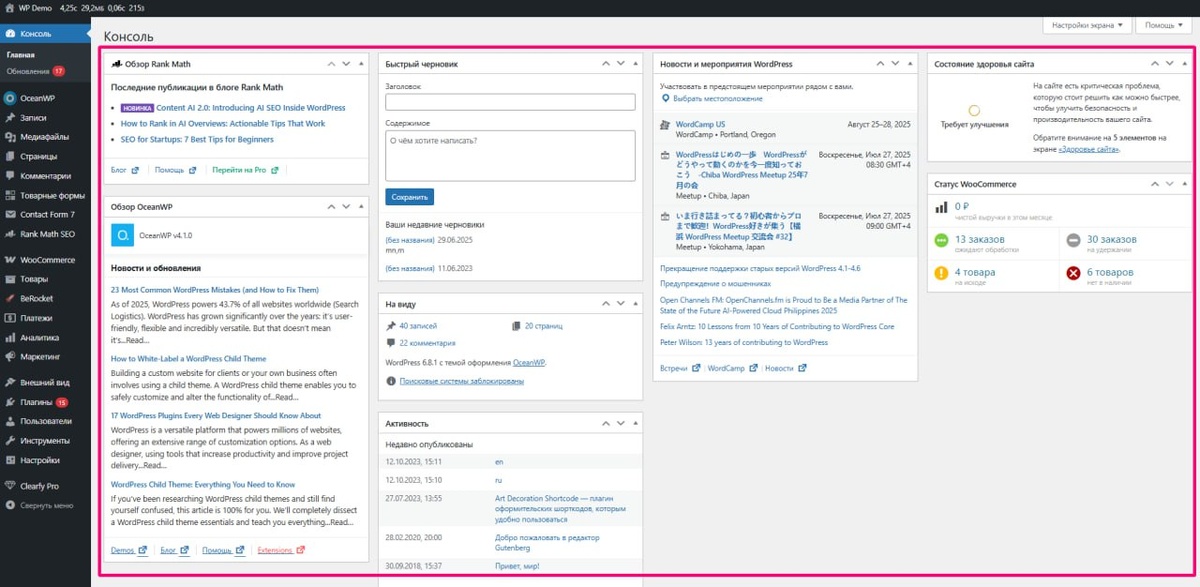Click the Содержимое text area

coord(510,155)
